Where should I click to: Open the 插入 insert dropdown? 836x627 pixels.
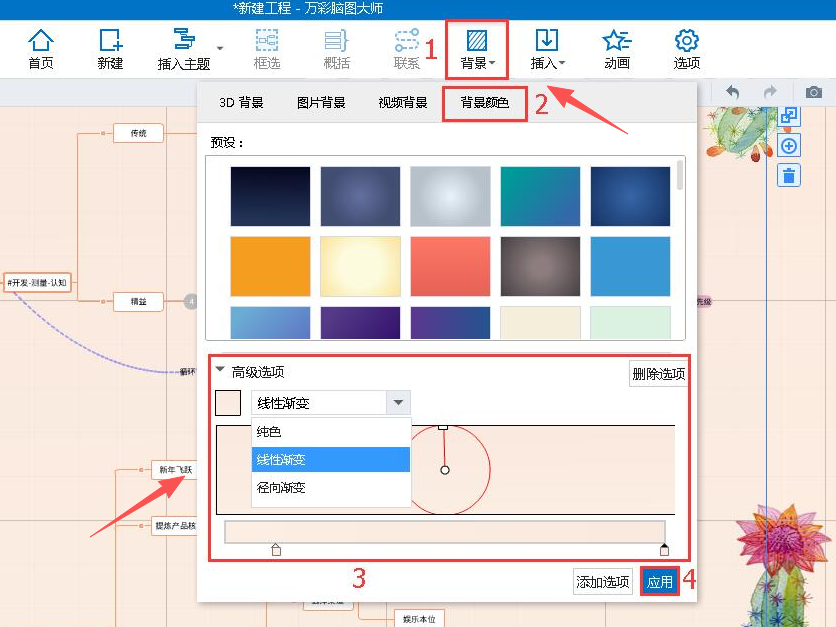(547, 49)
